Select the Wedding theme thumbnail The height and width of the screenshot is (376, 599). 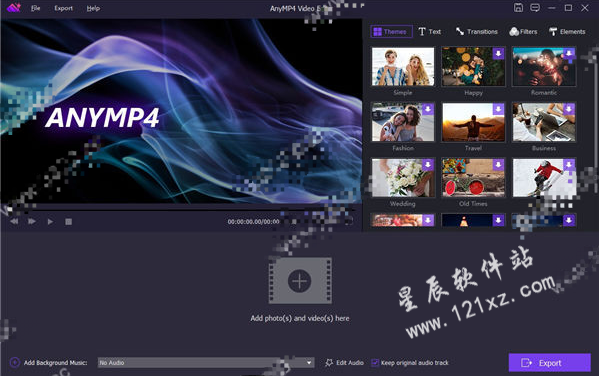(403, 178)
